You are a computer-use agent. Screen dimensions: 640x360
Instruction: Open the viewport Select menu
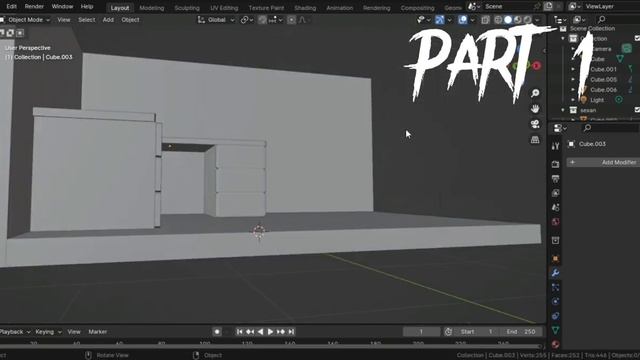point(87,20)
